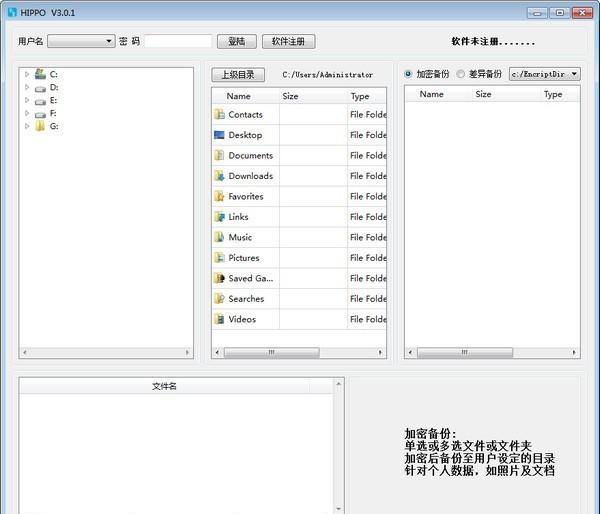The width and height of the screenshot is (600, 514).
Task: Select the G: folder icon
Action: pos(40,126)
